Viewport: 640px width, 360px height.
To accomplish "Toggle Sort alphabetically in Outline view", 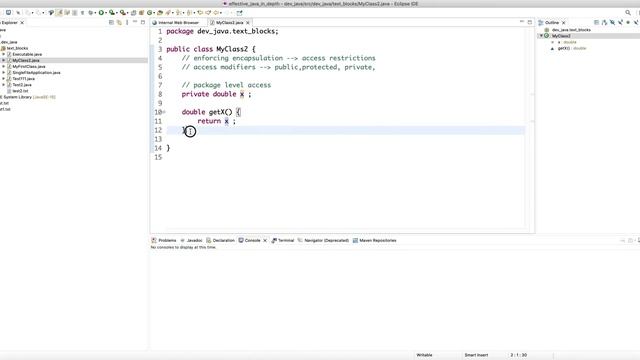I will click(x=604, y=22).
